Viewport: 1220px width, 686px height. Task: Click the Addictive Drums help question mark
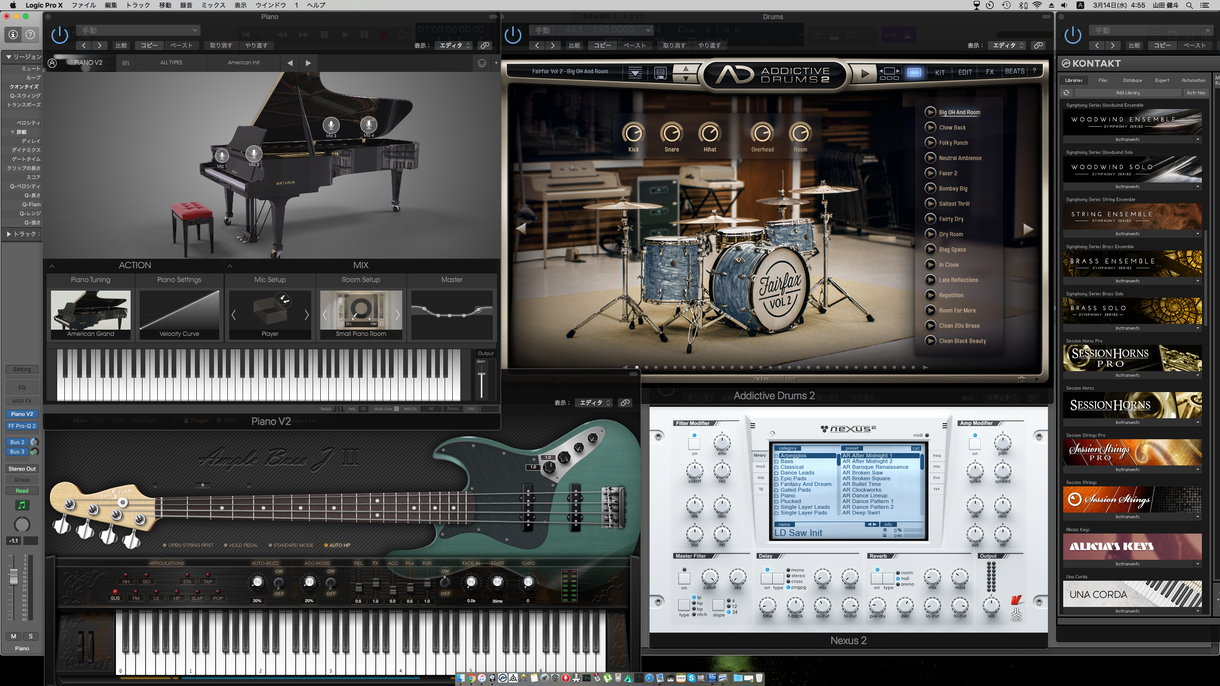click(1035, 73)
